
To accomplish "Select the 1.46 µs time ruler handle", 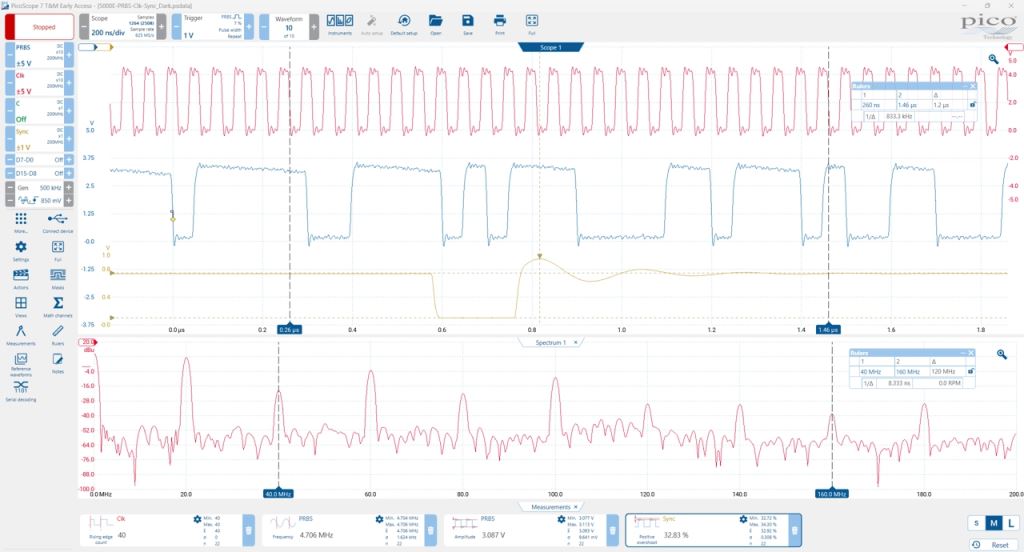I will coord(828,330).
